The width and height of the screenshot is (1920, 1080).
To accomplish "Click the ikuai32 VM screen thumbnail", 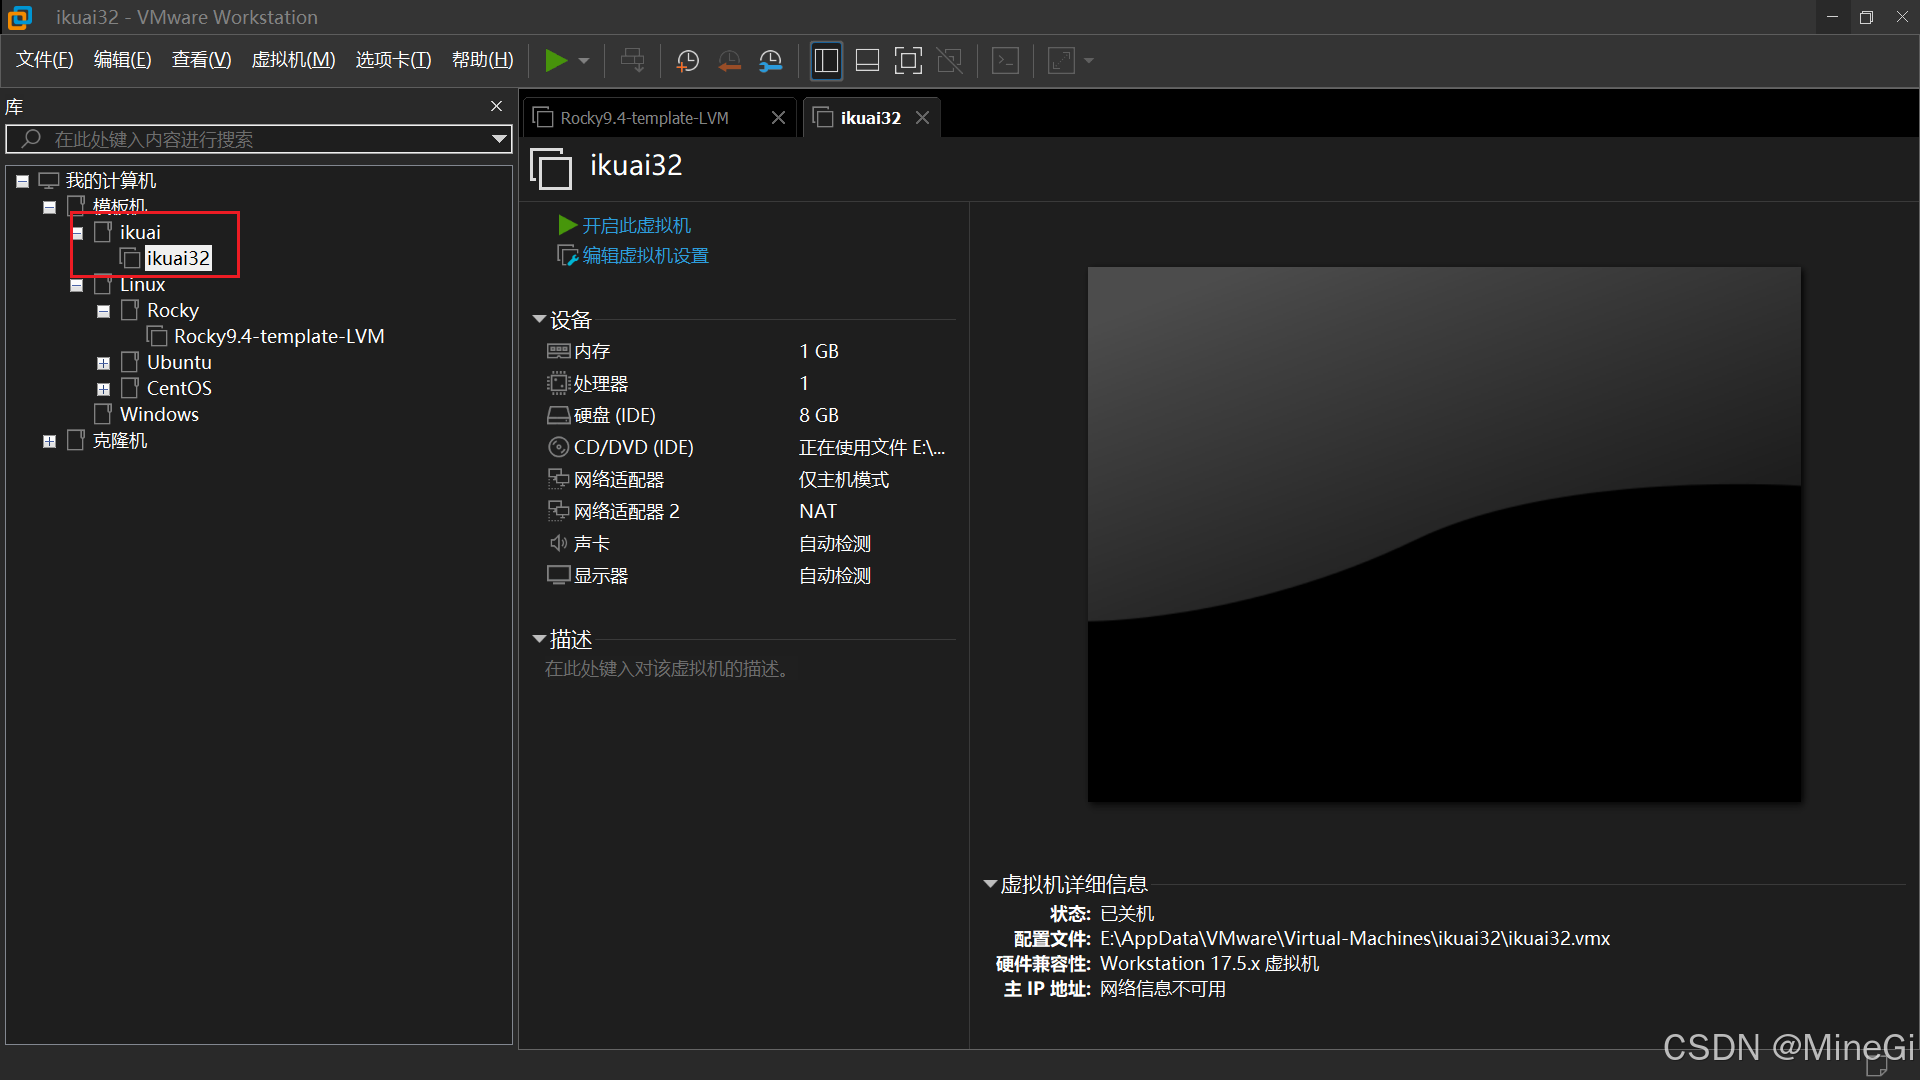I will point(1444,534).
